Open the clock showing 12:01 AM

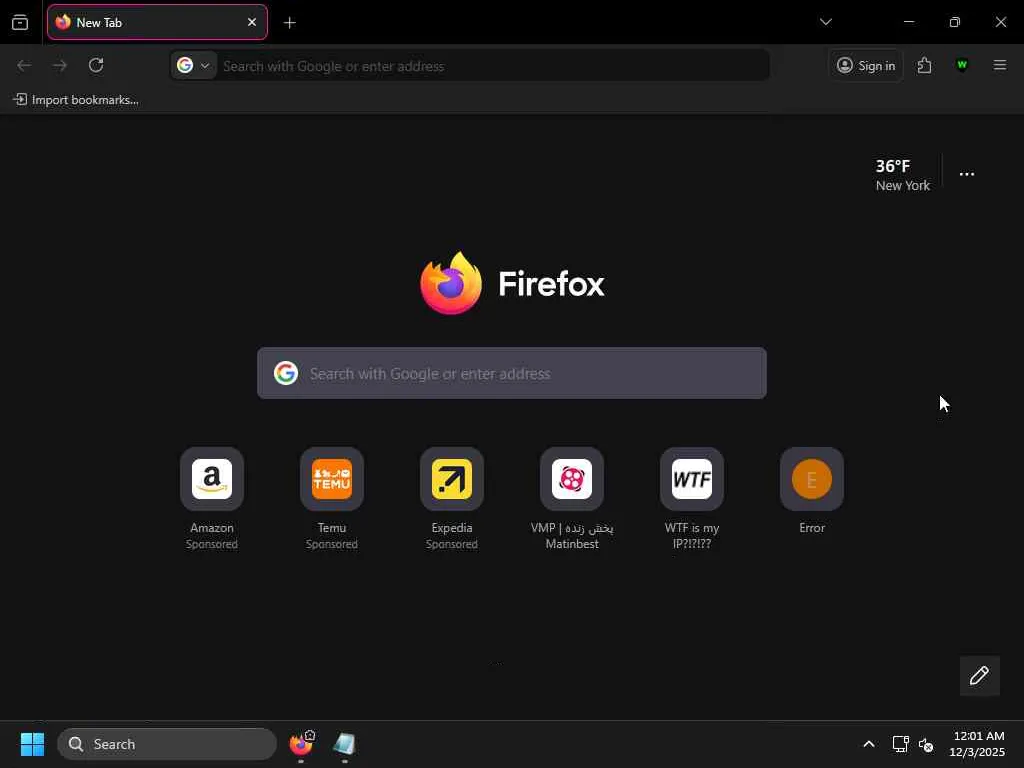coord(978,744)
